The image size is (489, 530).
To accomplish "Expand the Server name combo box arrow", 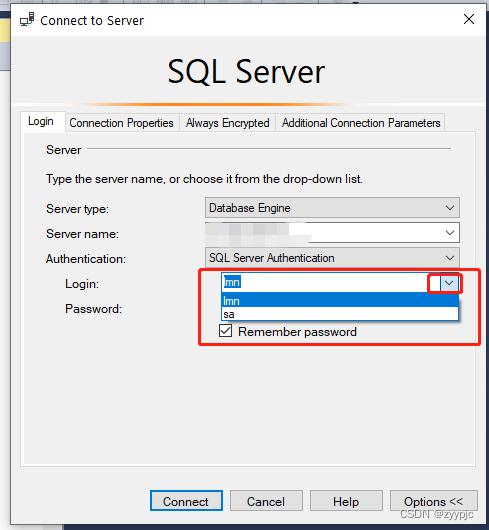I will tap(449, 233).
